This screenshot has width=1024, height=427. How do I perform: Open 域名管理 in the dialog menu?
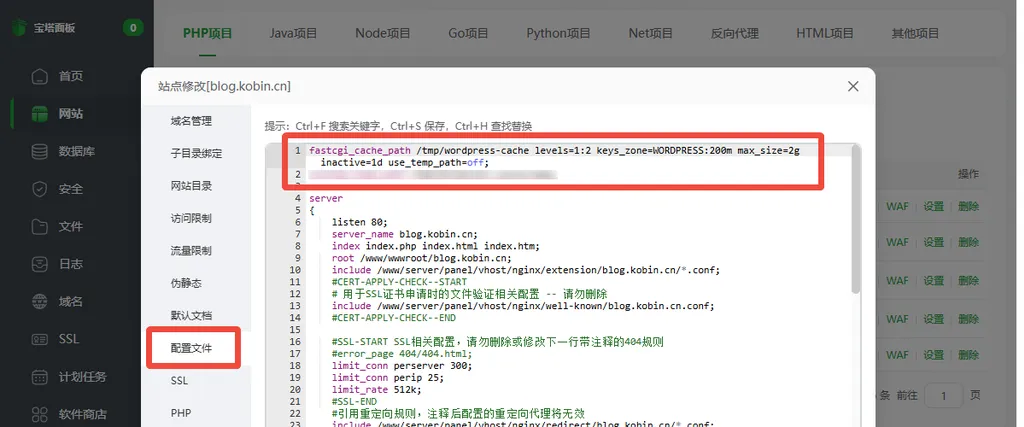pyautogui.click(x=191, y=121)
